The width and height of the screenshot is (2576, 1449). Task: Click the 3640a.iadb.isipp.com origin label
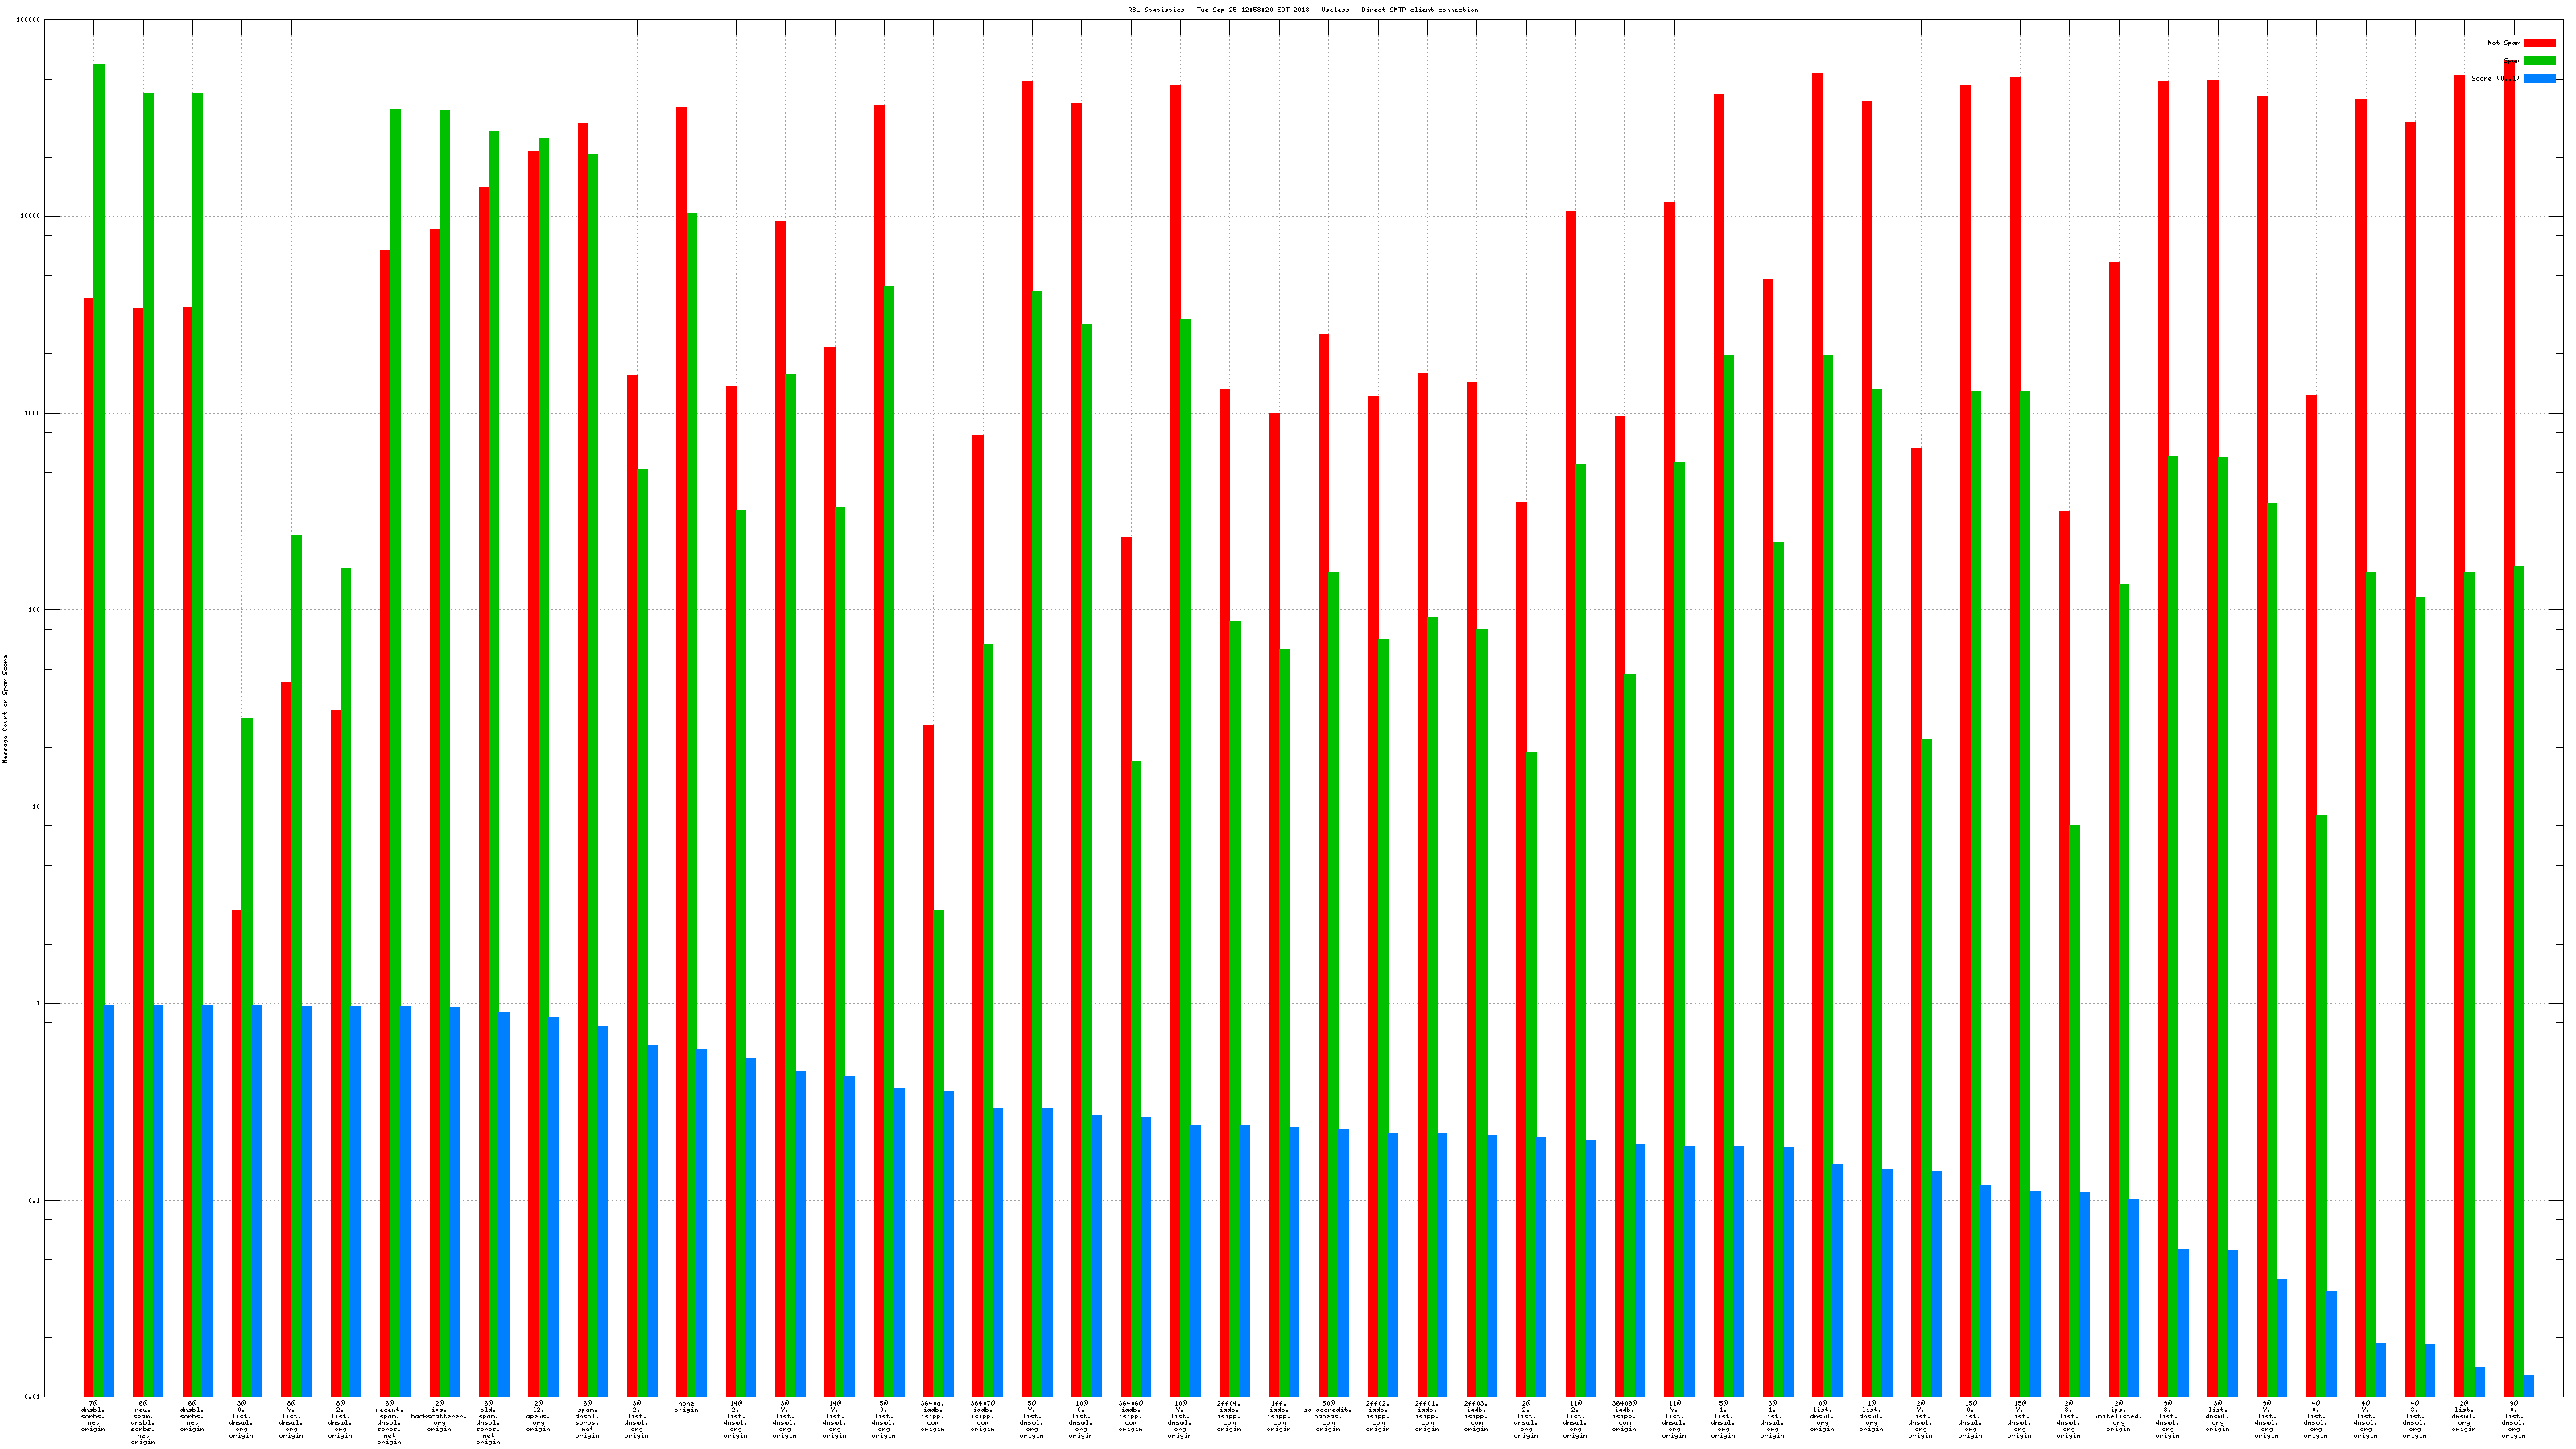pos(933,1416)
